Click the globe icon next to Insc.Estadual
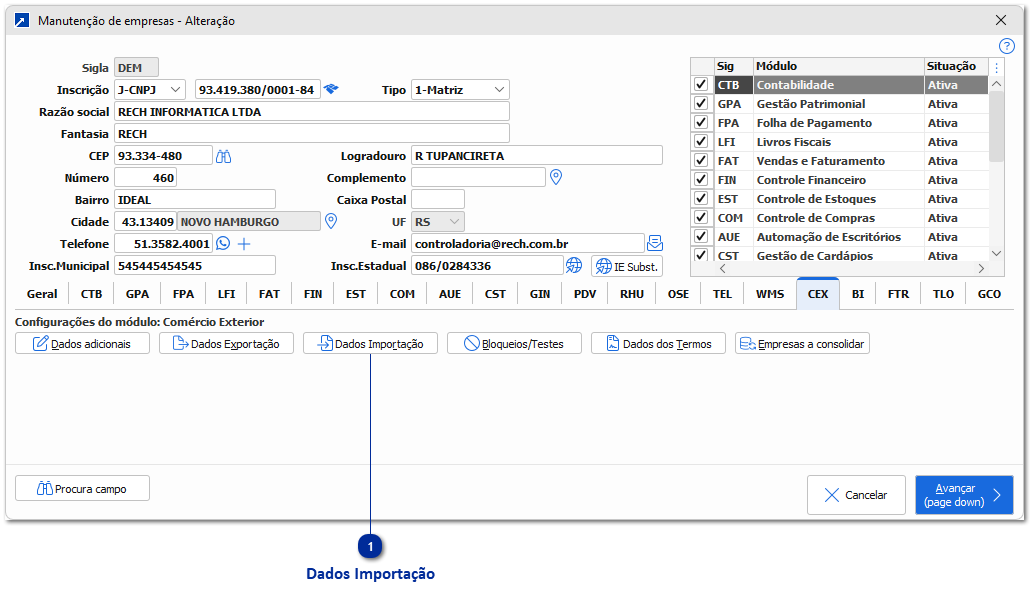This screenshot has height=600, width=1033. [x=574, y=265]
